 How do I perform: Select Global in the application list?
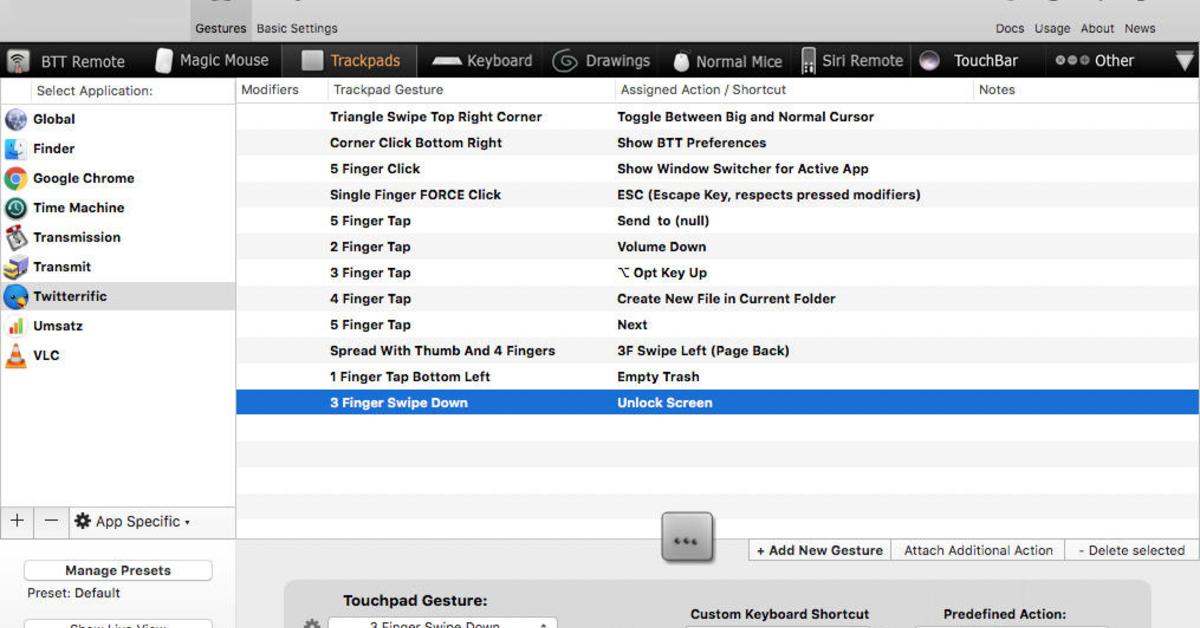(118, 119)
